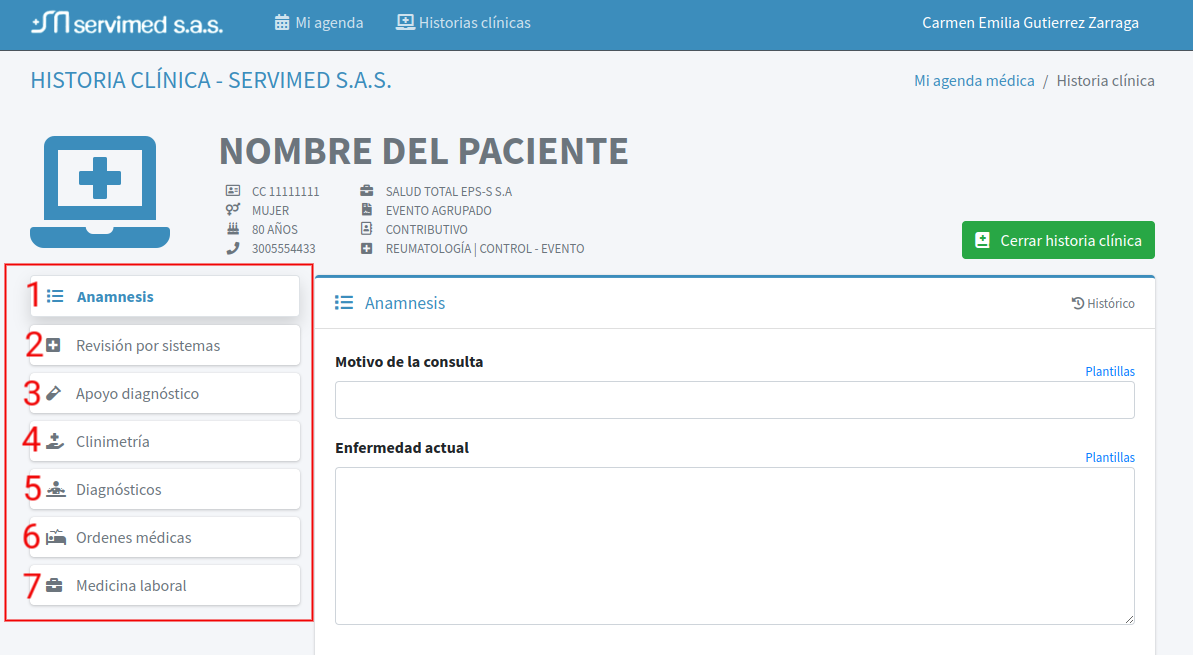The width and height of the screenshot is (1193, 655).
Task: Click the bed icon next to Ordenes médicas
Action: [x=55, y=537]
